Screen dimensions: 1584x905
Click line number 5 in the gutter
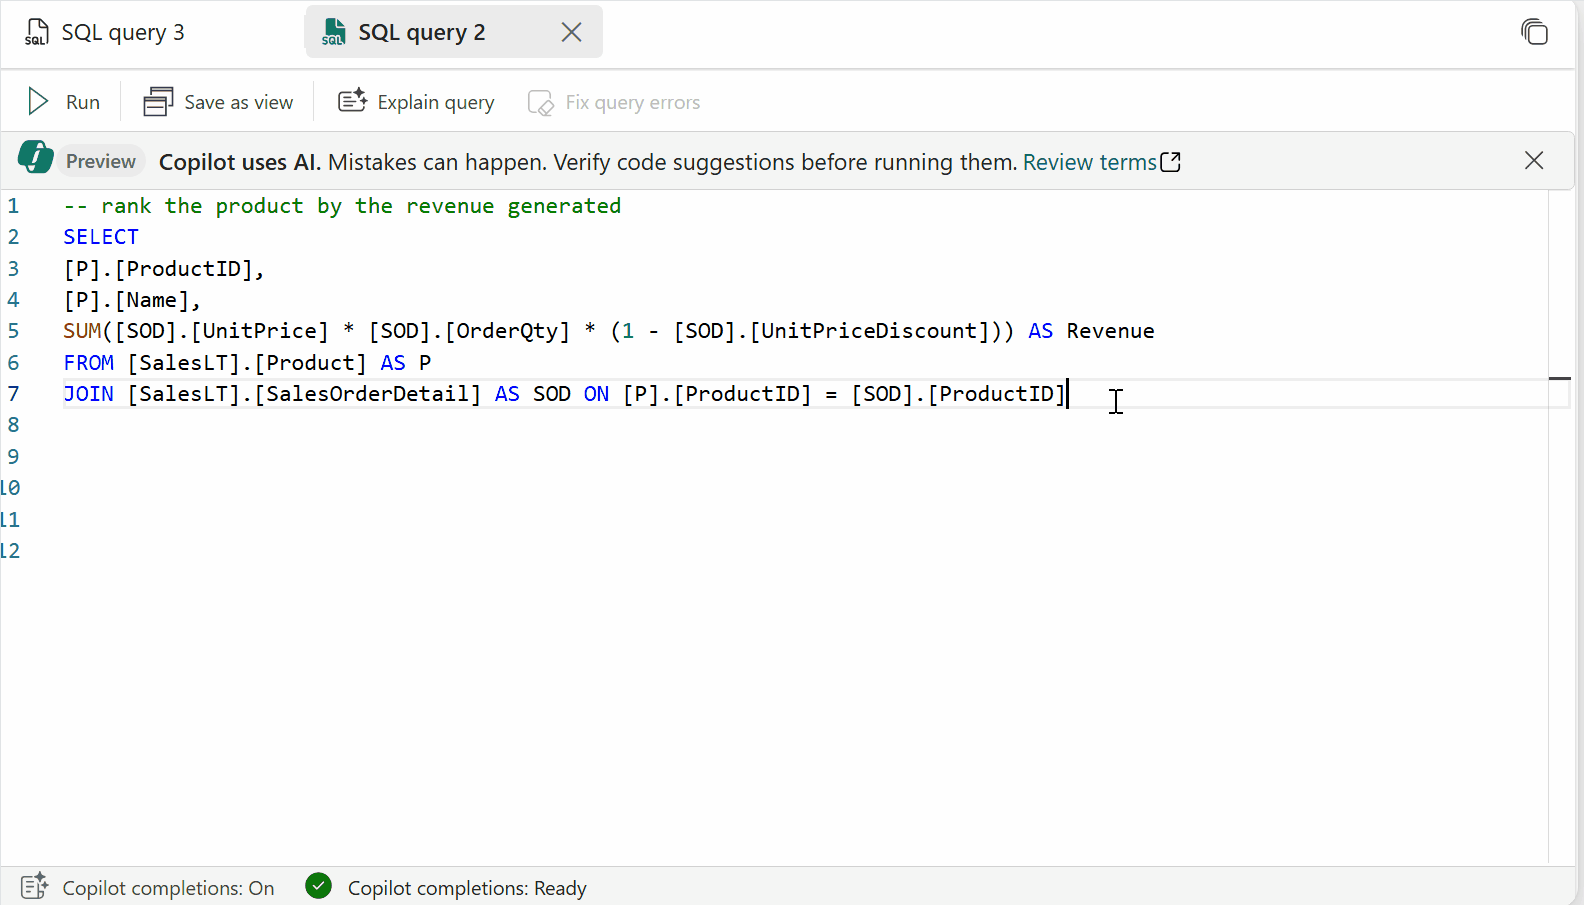13,331
